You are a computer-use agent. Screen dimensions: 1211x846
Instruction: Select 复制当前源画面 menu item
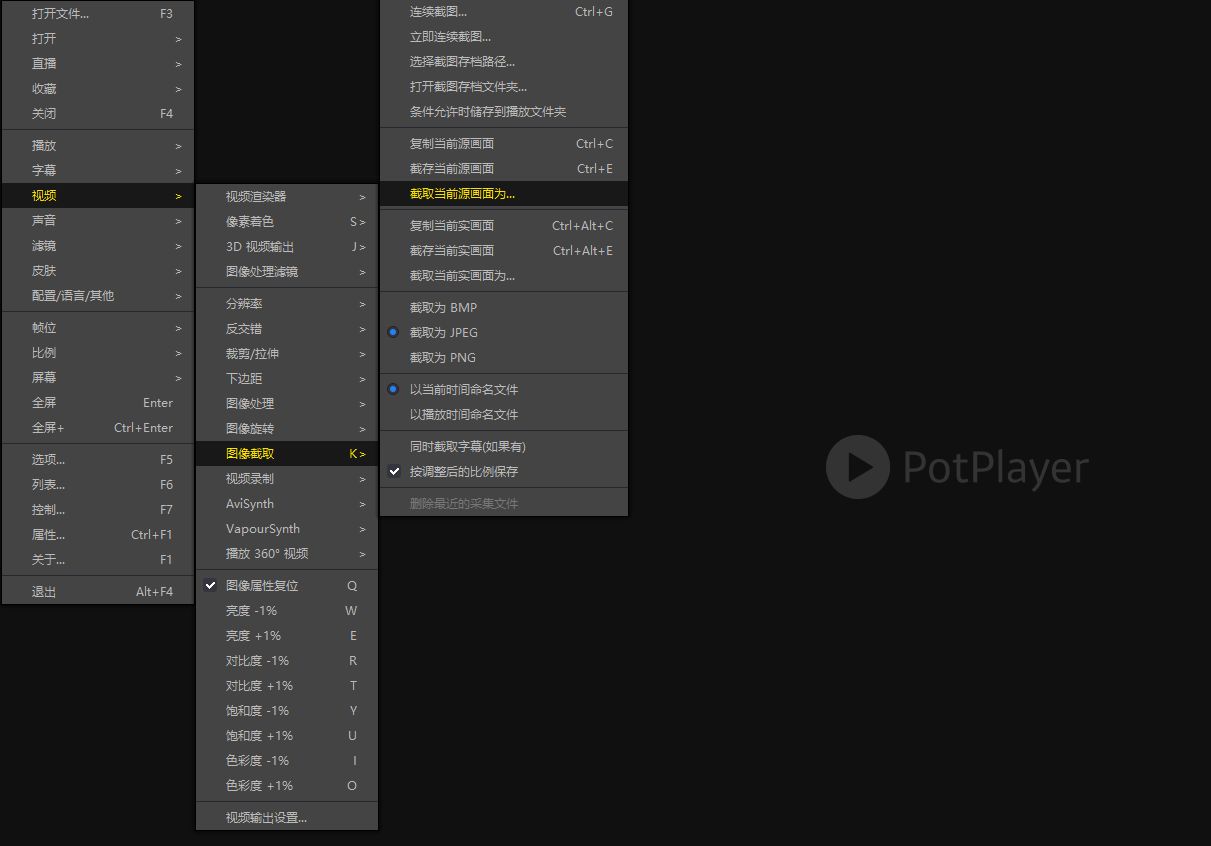504,143
